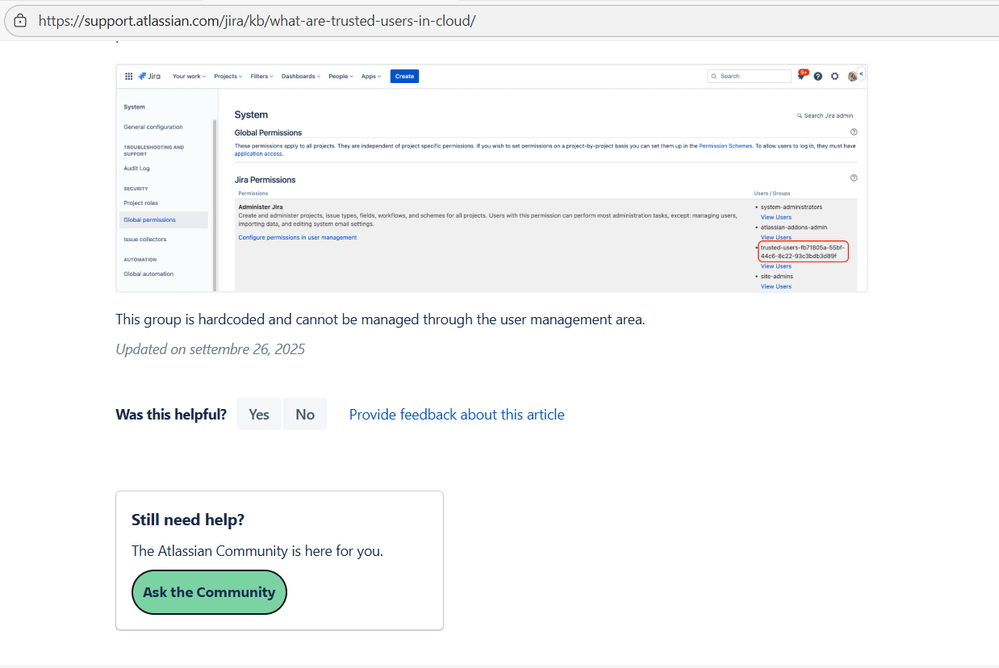Click the Ask the Community button
This screenshot has height=668, width=999.
point(209,592)
